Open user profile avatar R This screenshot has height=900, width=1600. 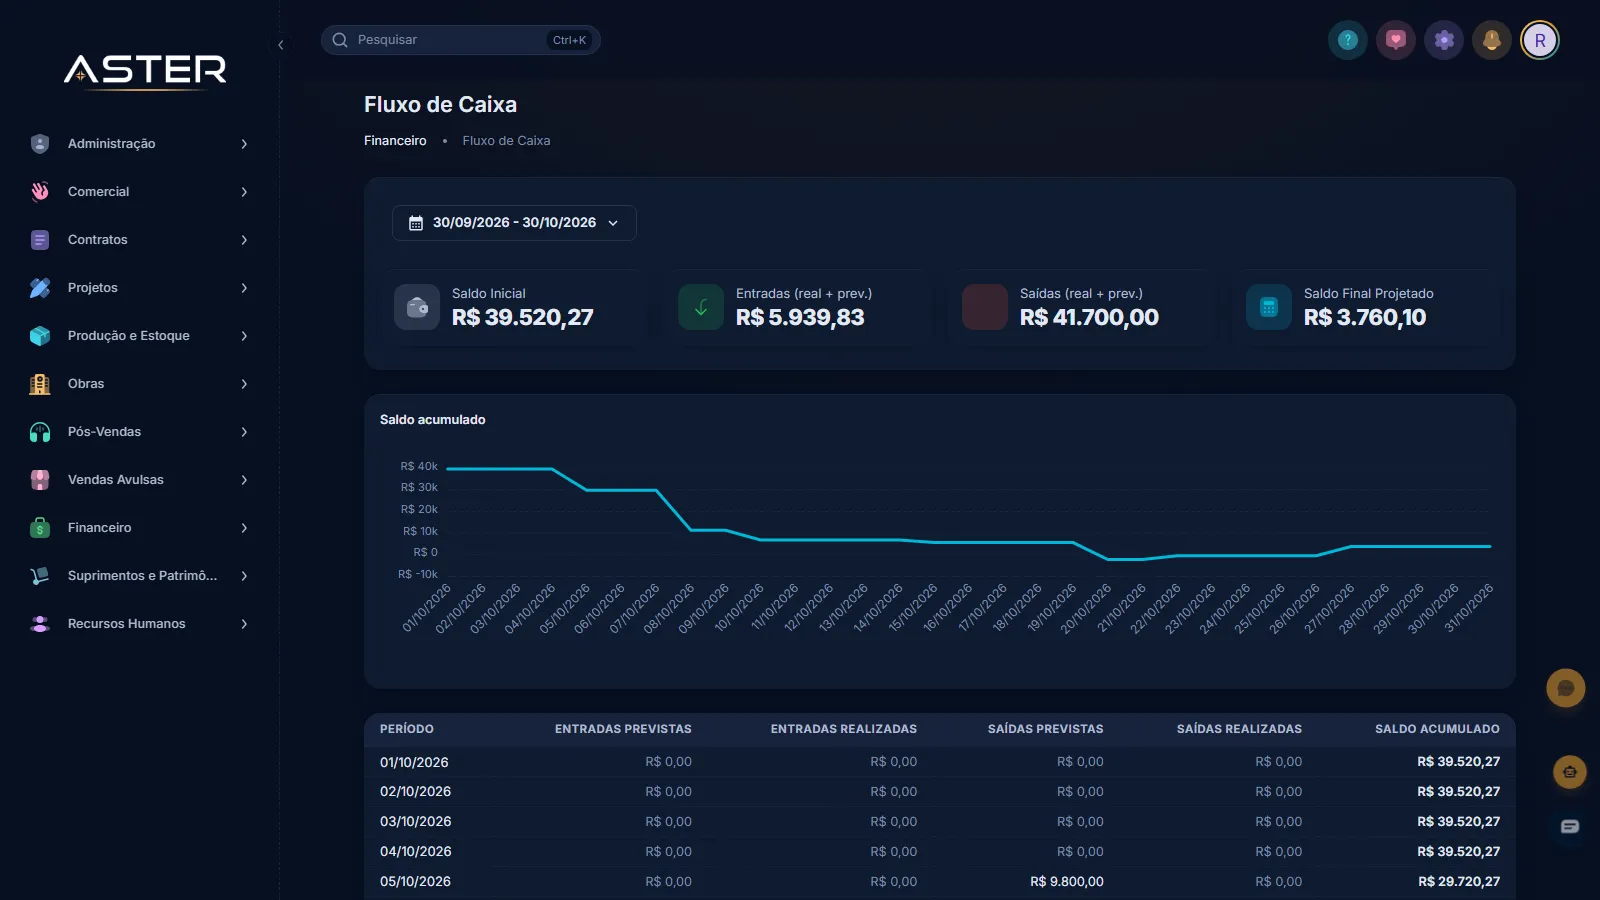tap(1540, 40)
